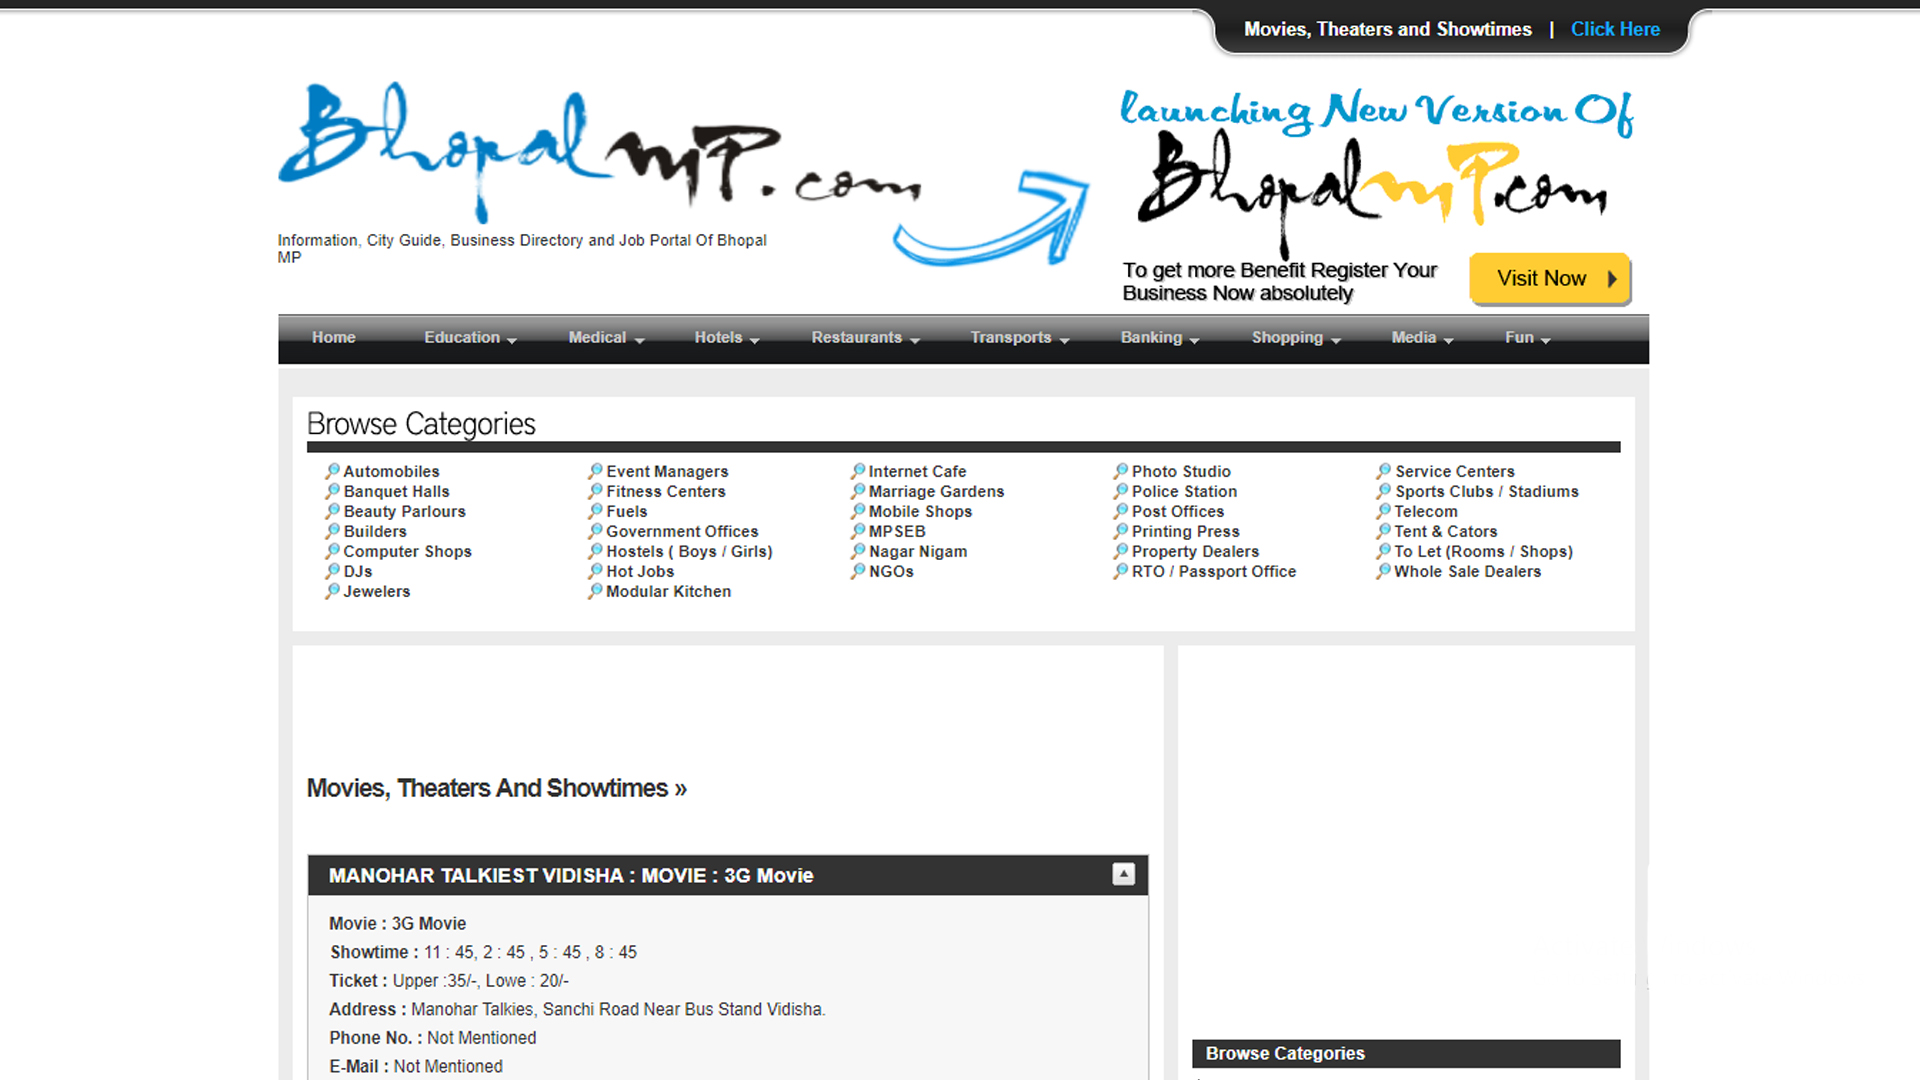
Task: Open the Hotels dropdown menu
Action: point(727,338)
